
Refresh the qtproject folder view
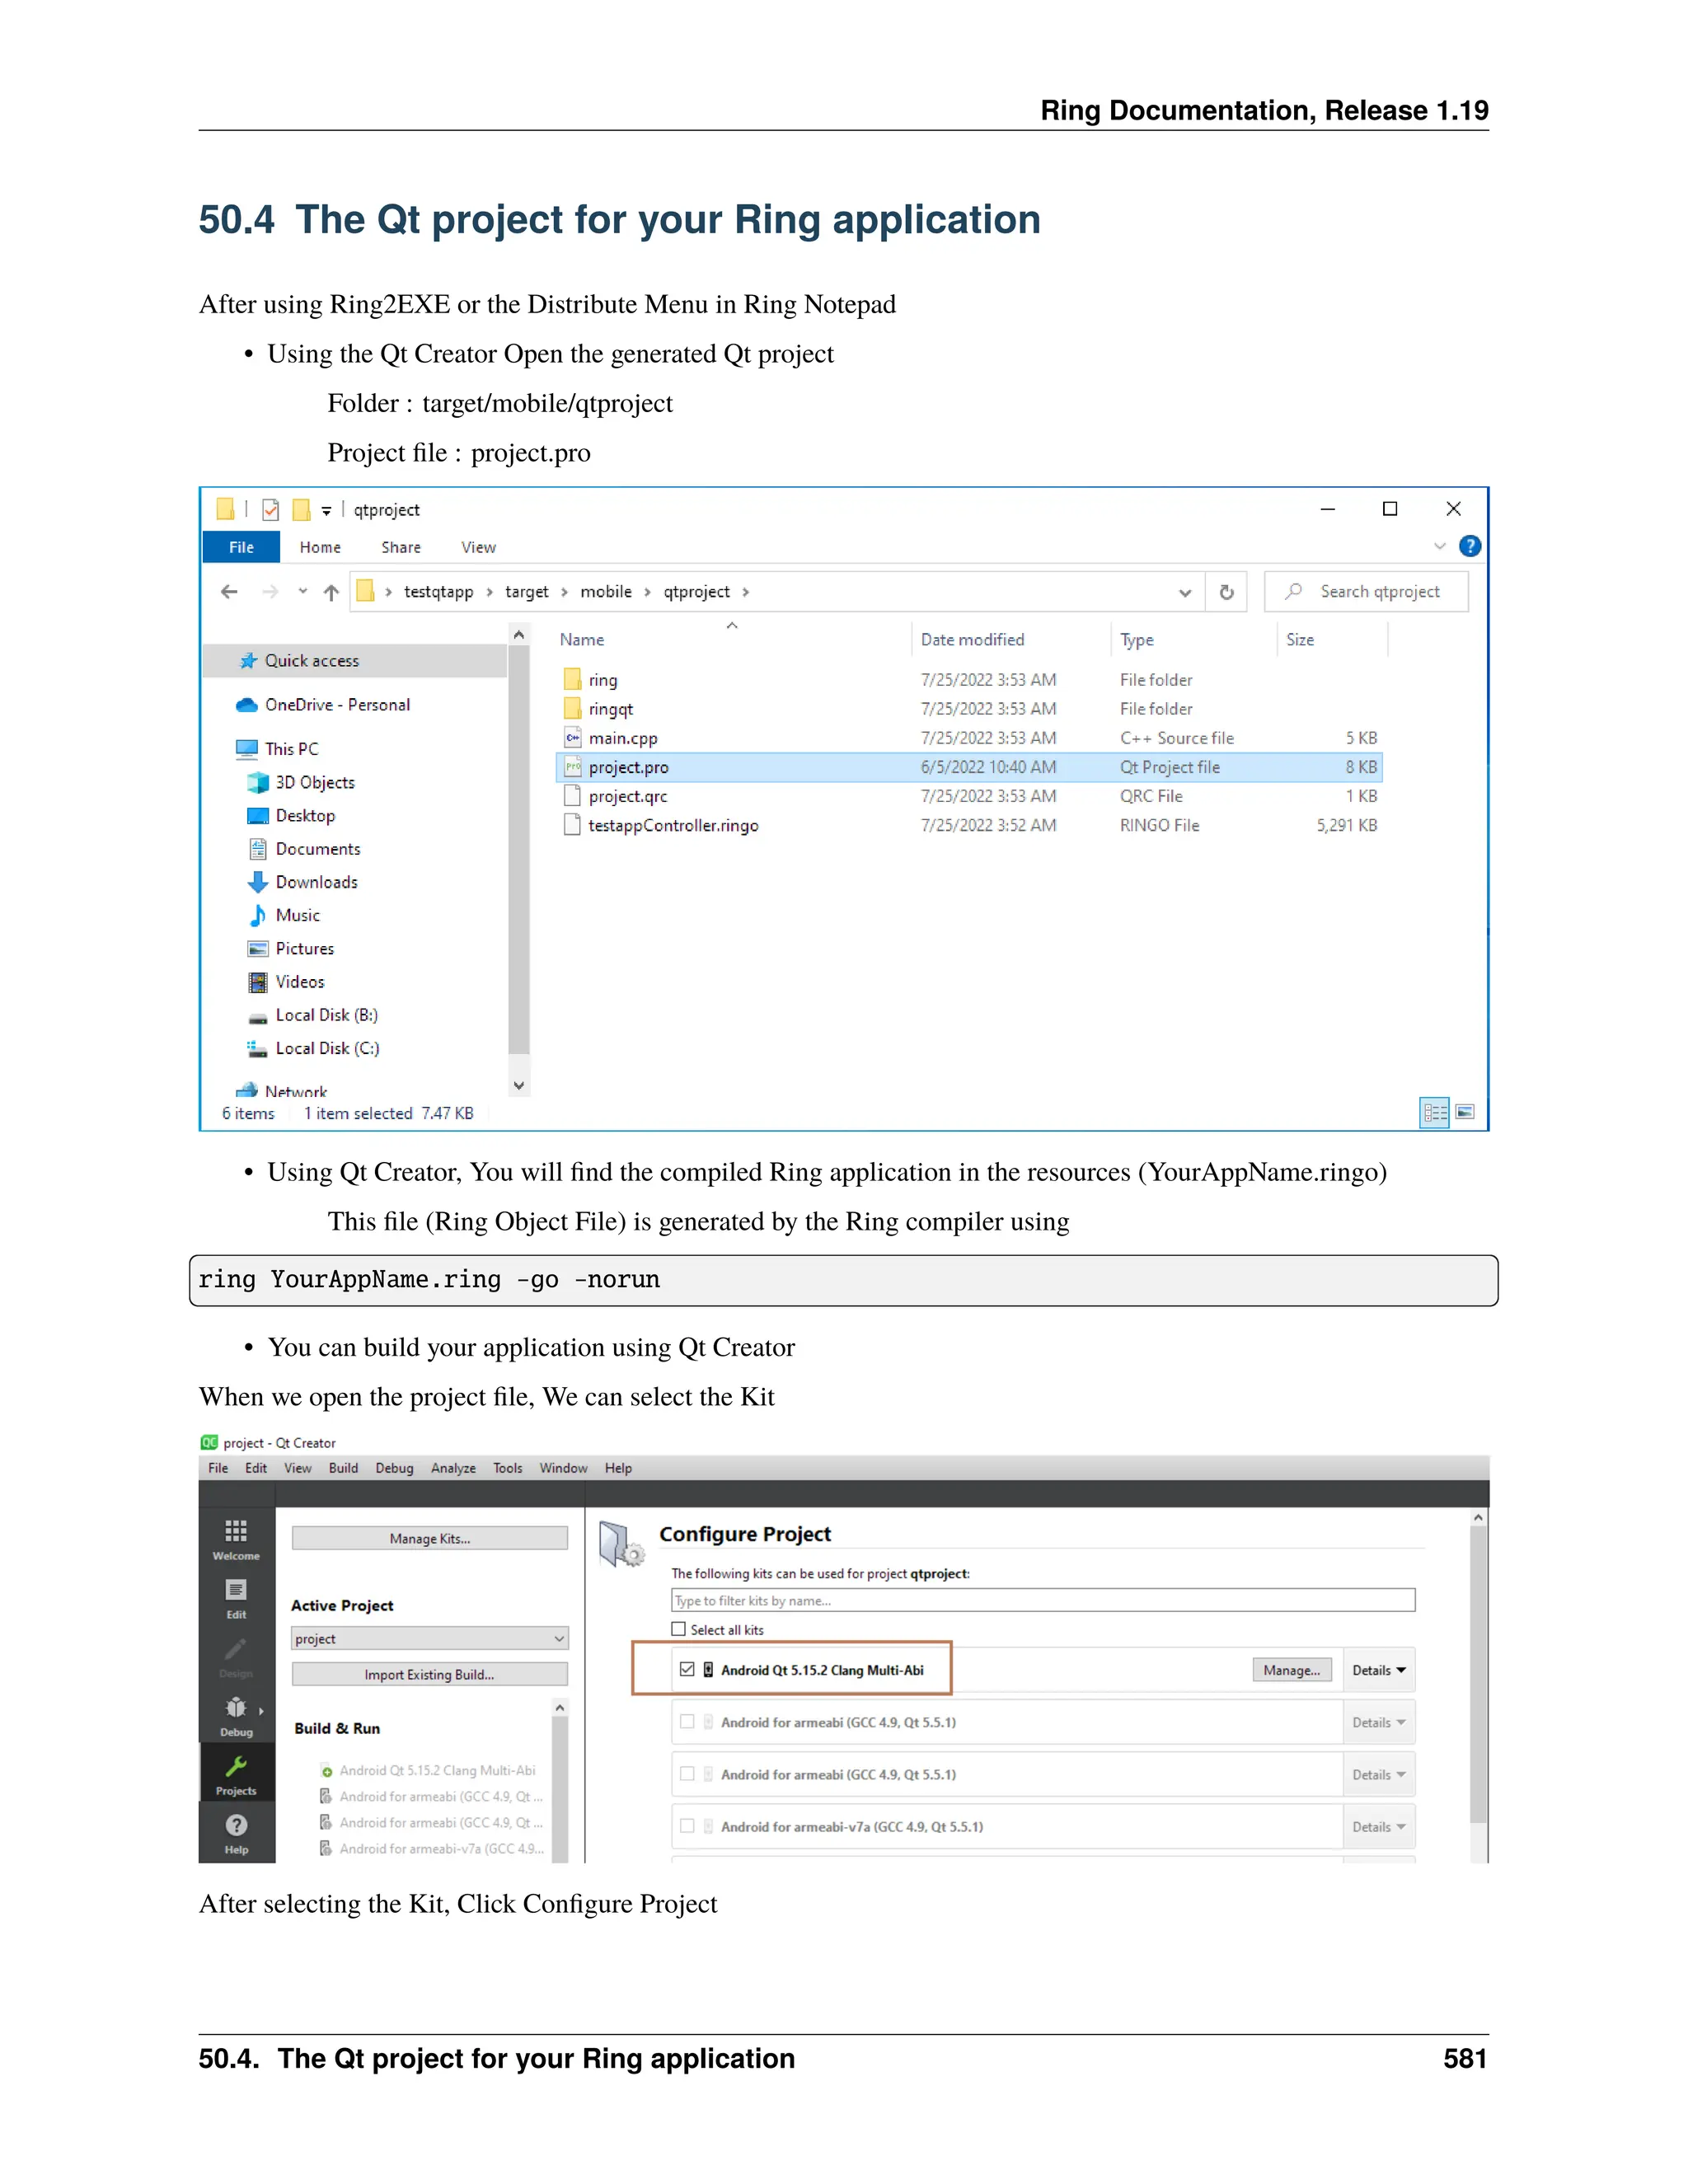click(1226, 592)
